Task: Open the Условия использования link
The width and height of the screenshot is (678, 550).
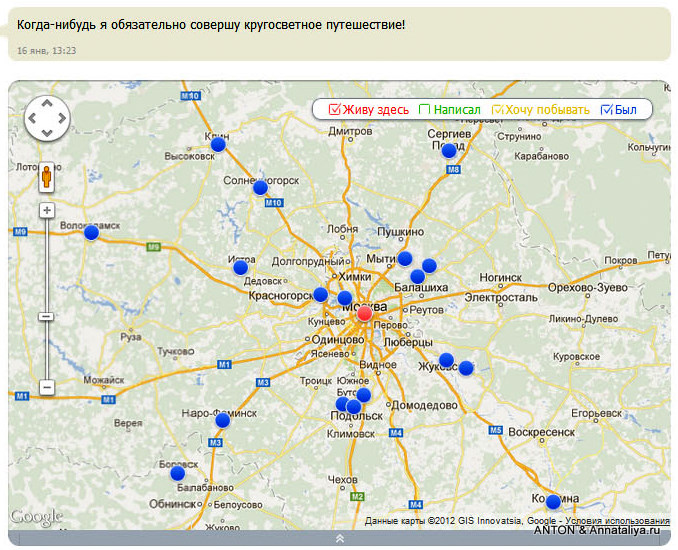Action: 617,521
